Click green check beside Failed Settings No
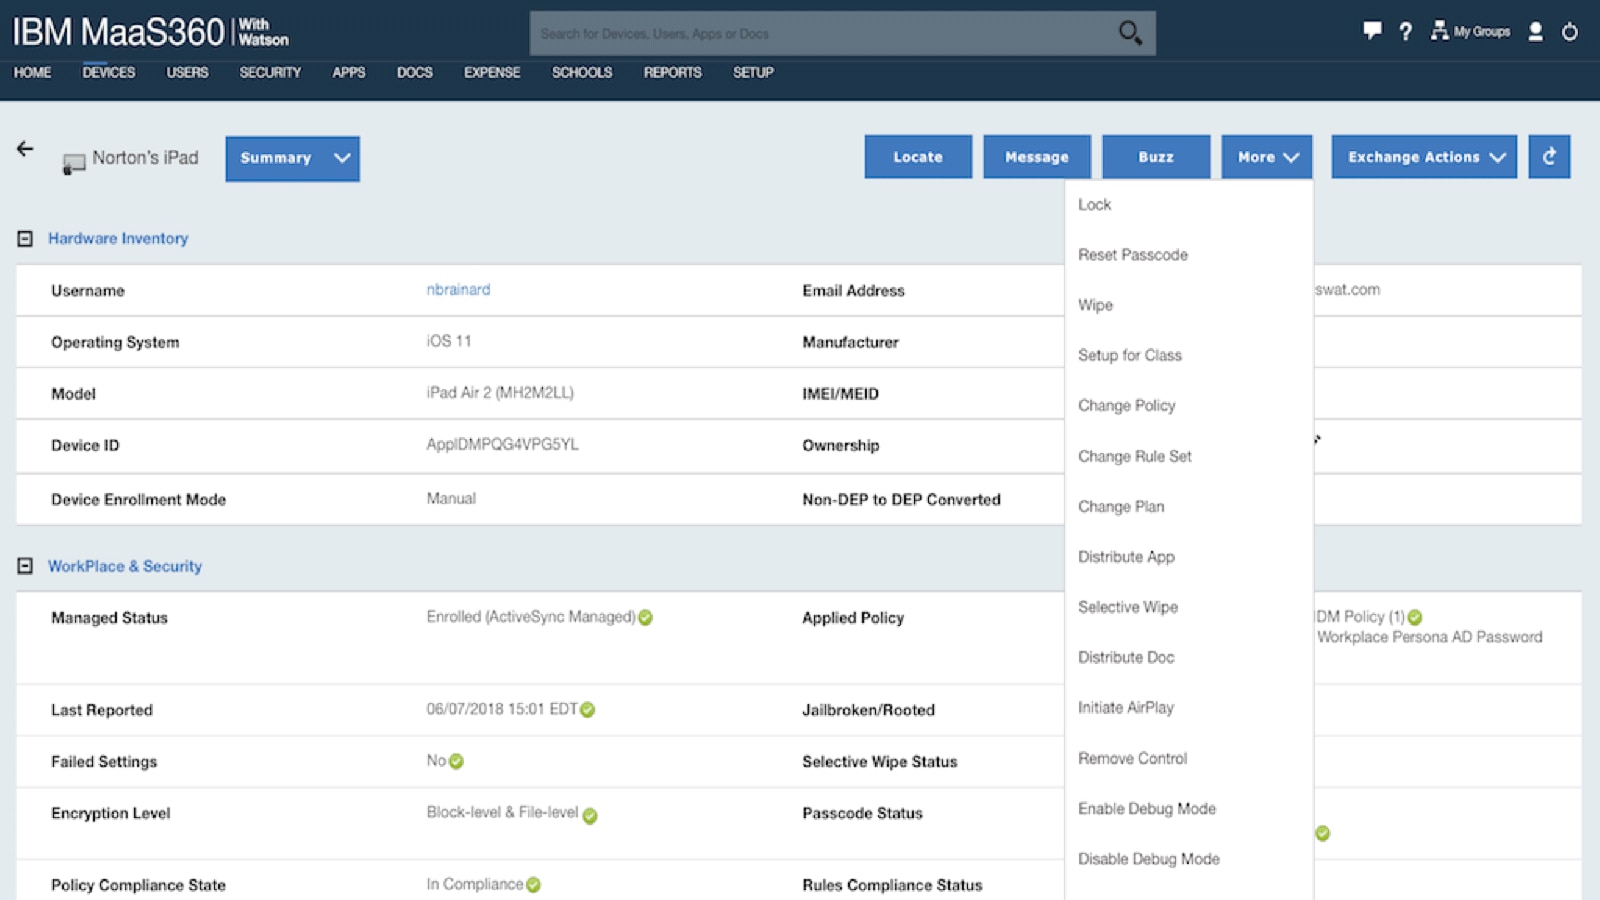1600x900 pixels. pyautogui.click(x=456, y=762)
